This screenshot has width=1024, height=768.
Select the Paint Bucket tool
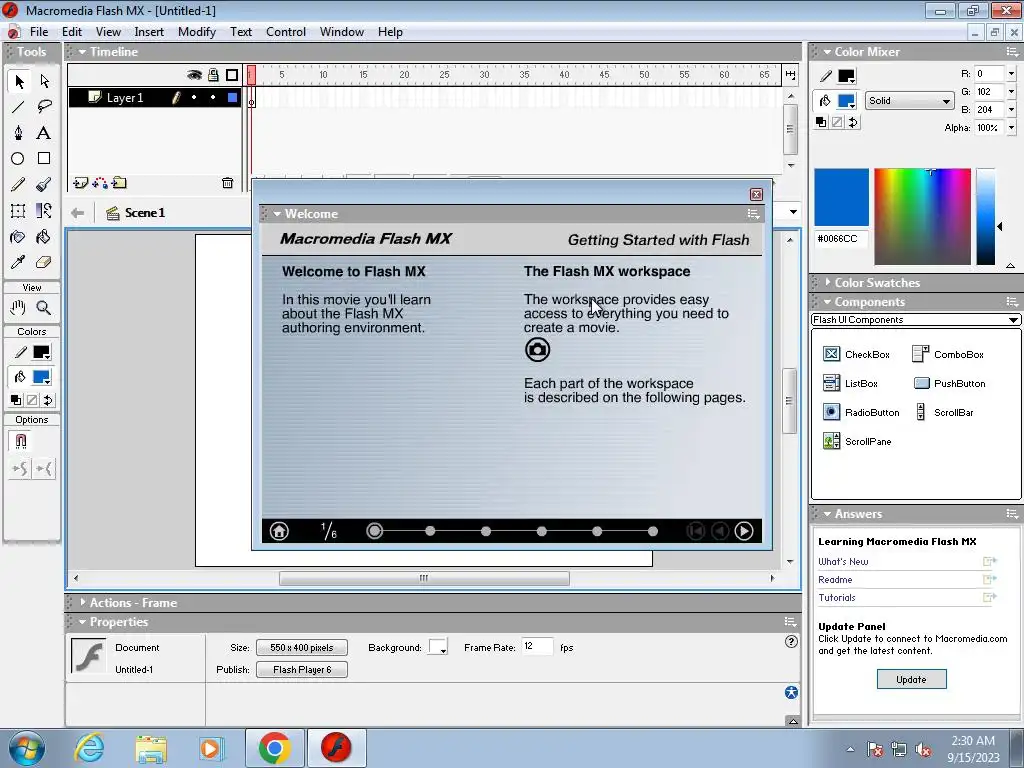tap(44, 236)
